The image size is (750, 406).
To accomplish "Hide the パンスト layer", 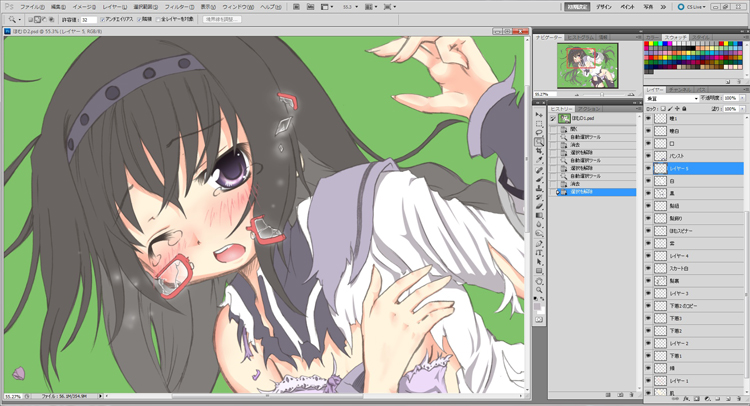I will [649, 156].
